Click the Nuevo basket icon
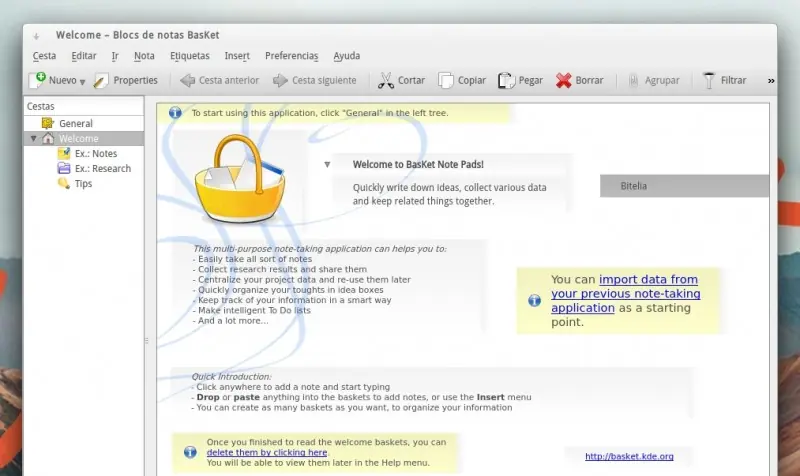The image size is (800, 476). pos(37,80)
